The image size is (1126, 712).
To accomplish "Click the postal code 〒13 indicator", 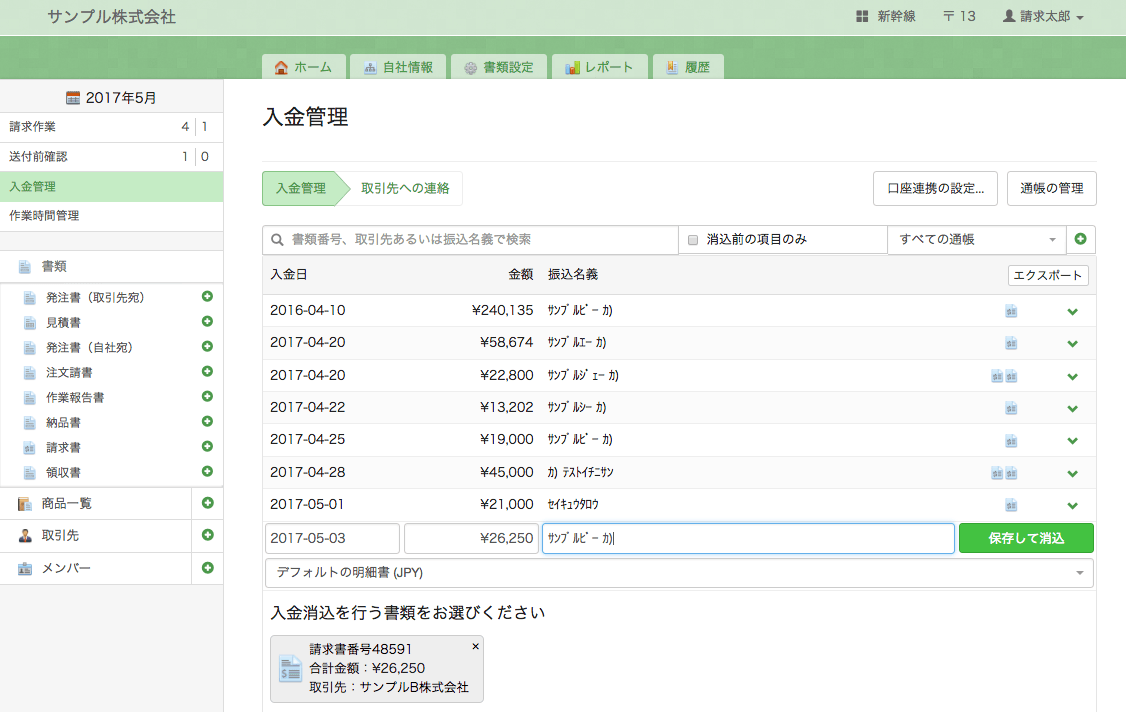I will point(959,16).
